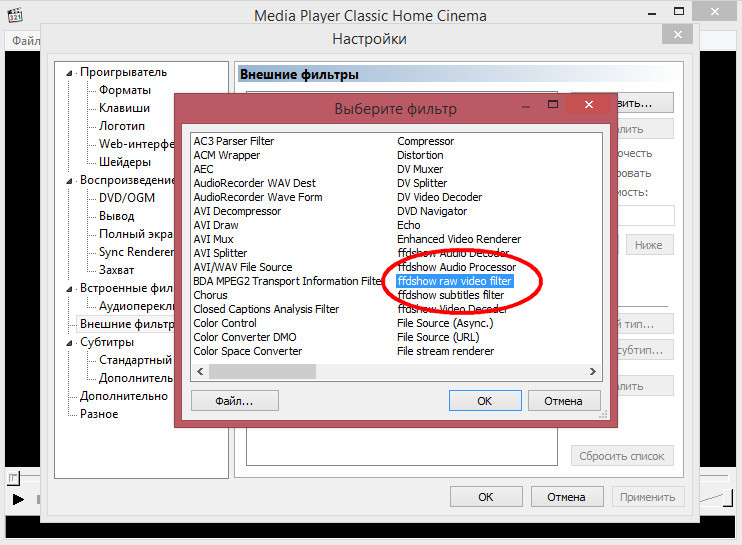Viewport: 742px width, 545px height.
Task: Choose AEC filter entry
Action: (x=203, y=169)
